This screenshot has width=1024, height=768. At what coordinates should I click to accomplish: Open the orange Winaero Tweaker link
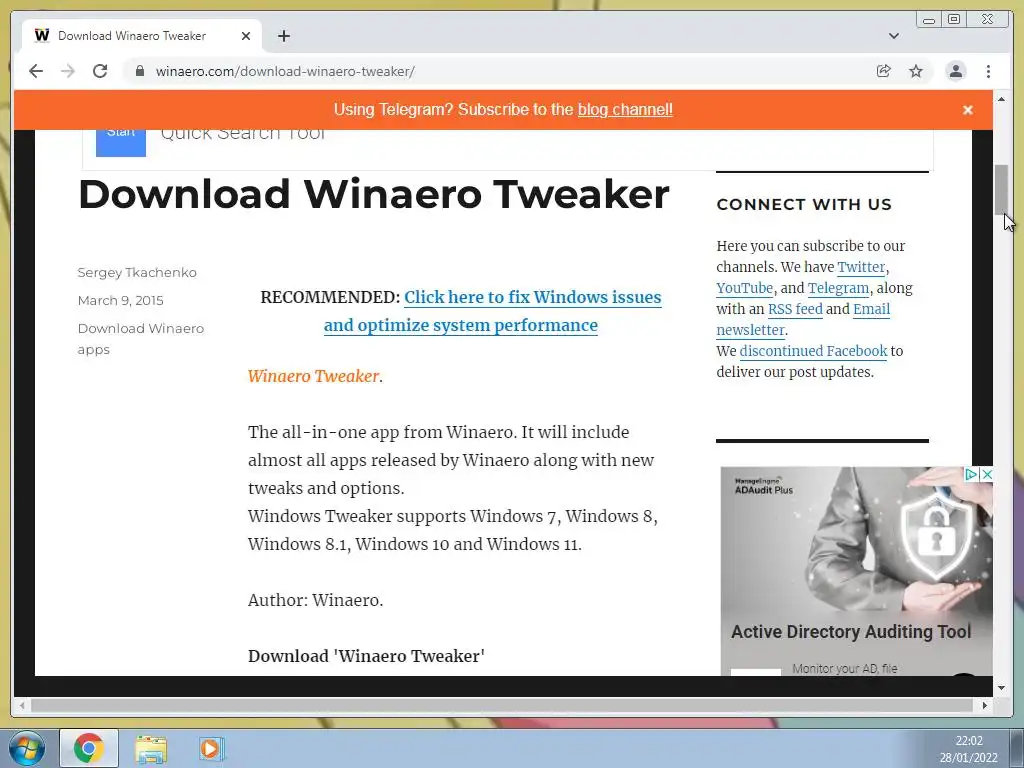pos(313,376)
